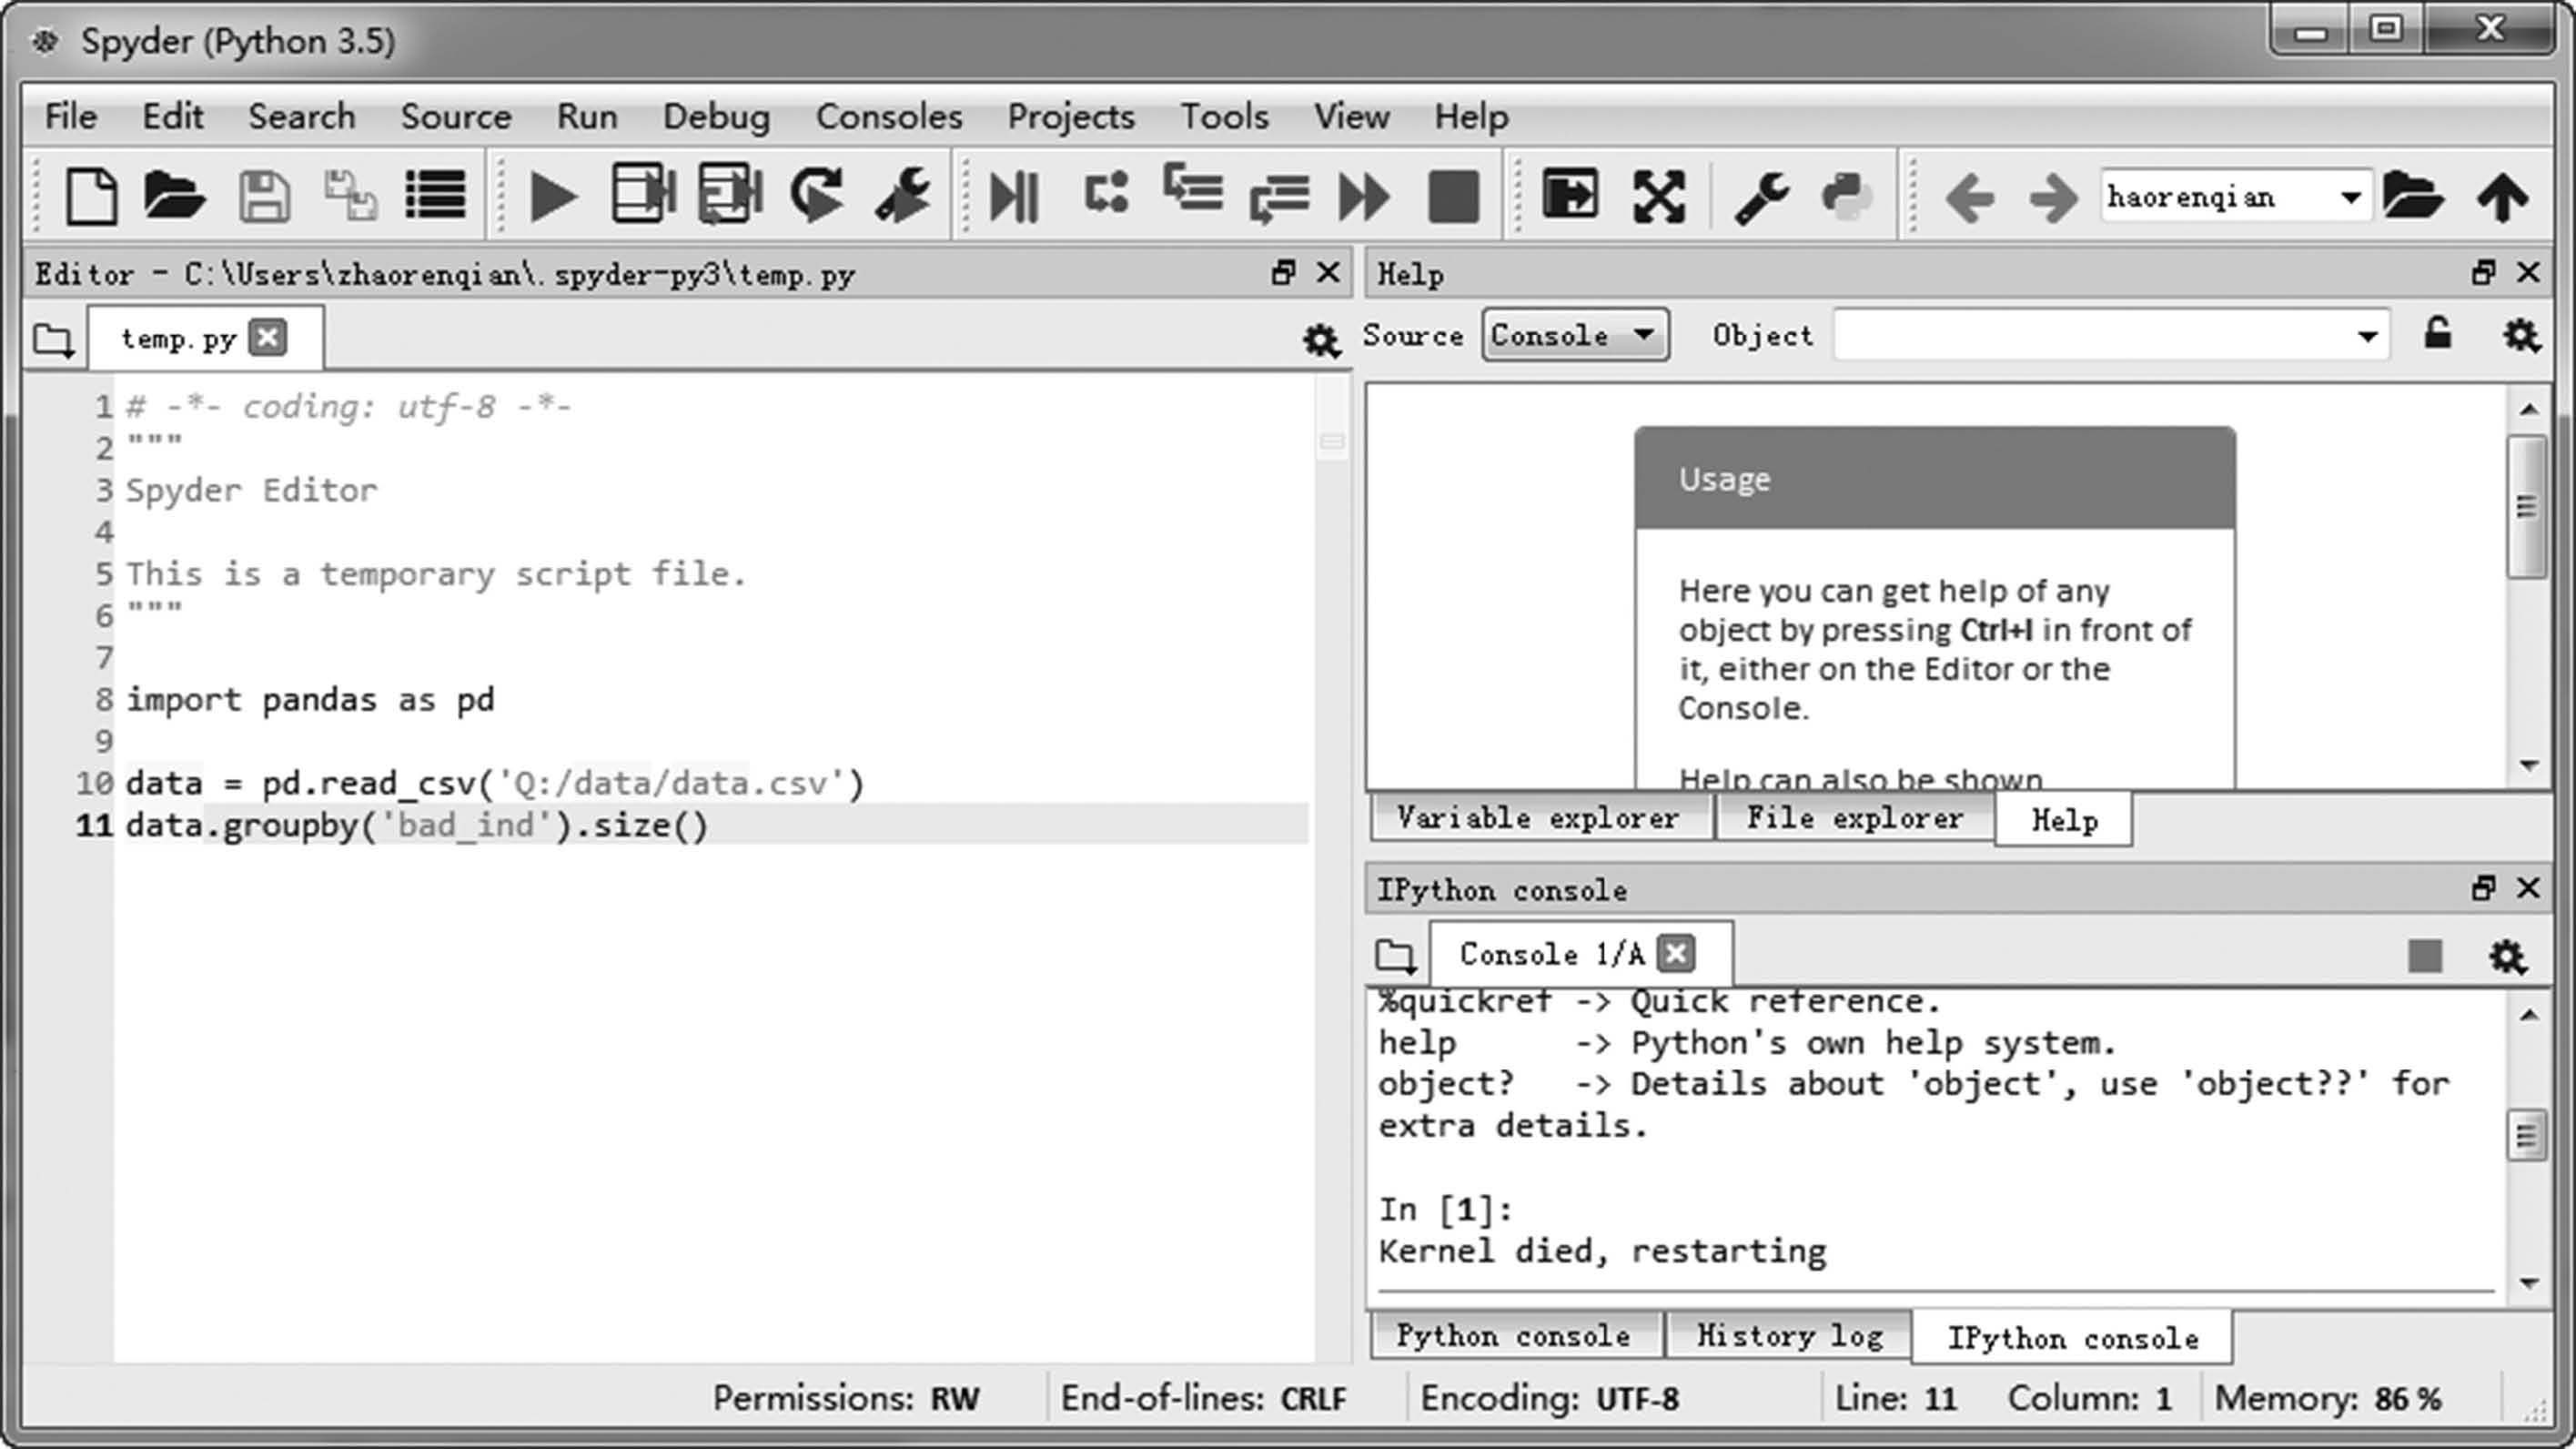Open the File menu
2576x1449 pixels.
pyautogui.click(x=71, y=116)
